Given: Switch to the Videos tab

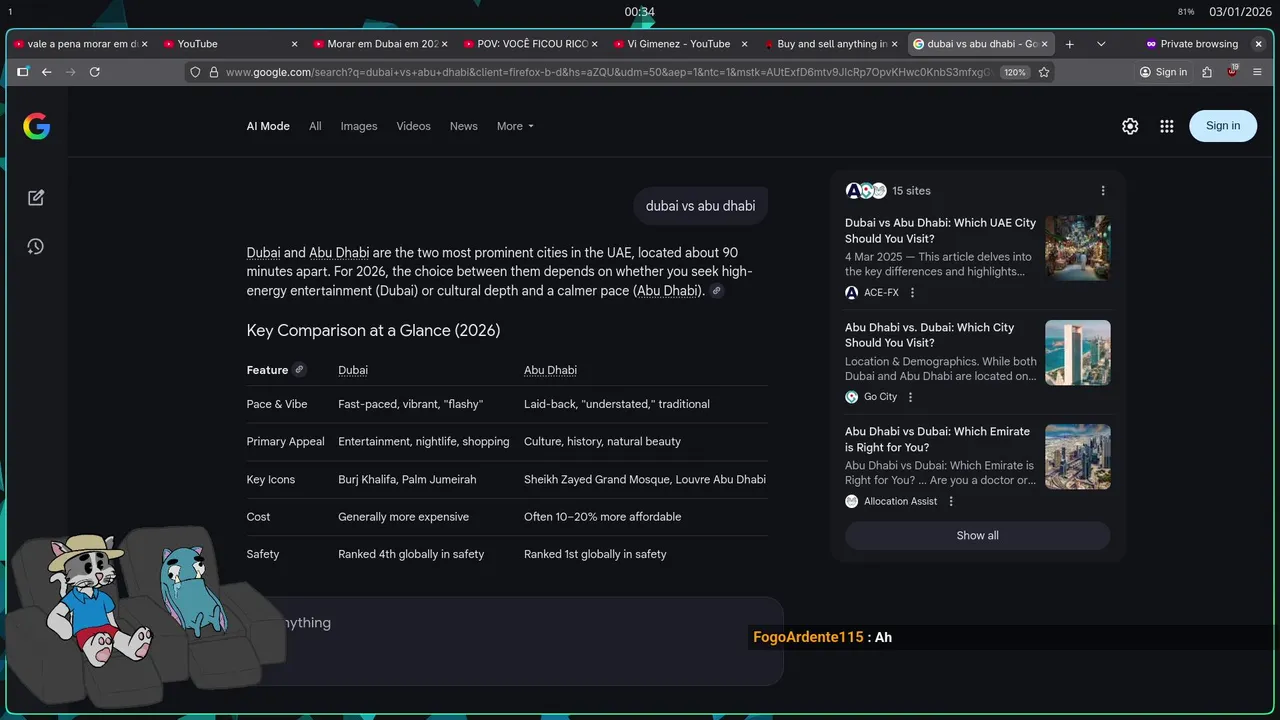Looking at the screenshot, I should [413, 126].
